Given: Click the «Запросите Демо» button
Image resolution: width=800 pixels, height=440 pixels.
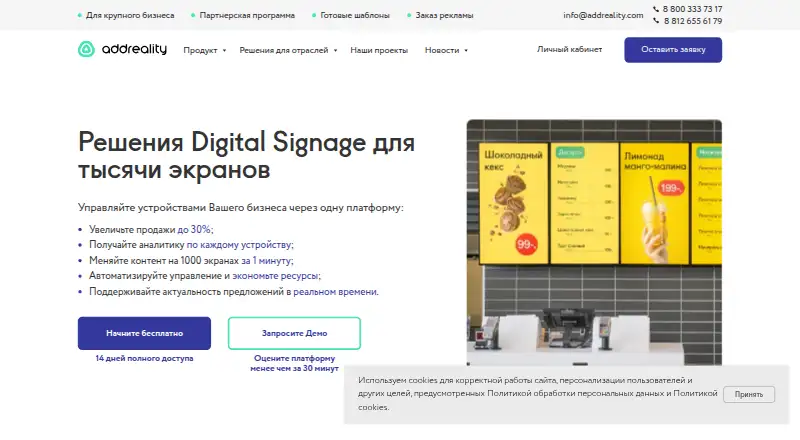Looking at the screenshot, I should [294, 333].
